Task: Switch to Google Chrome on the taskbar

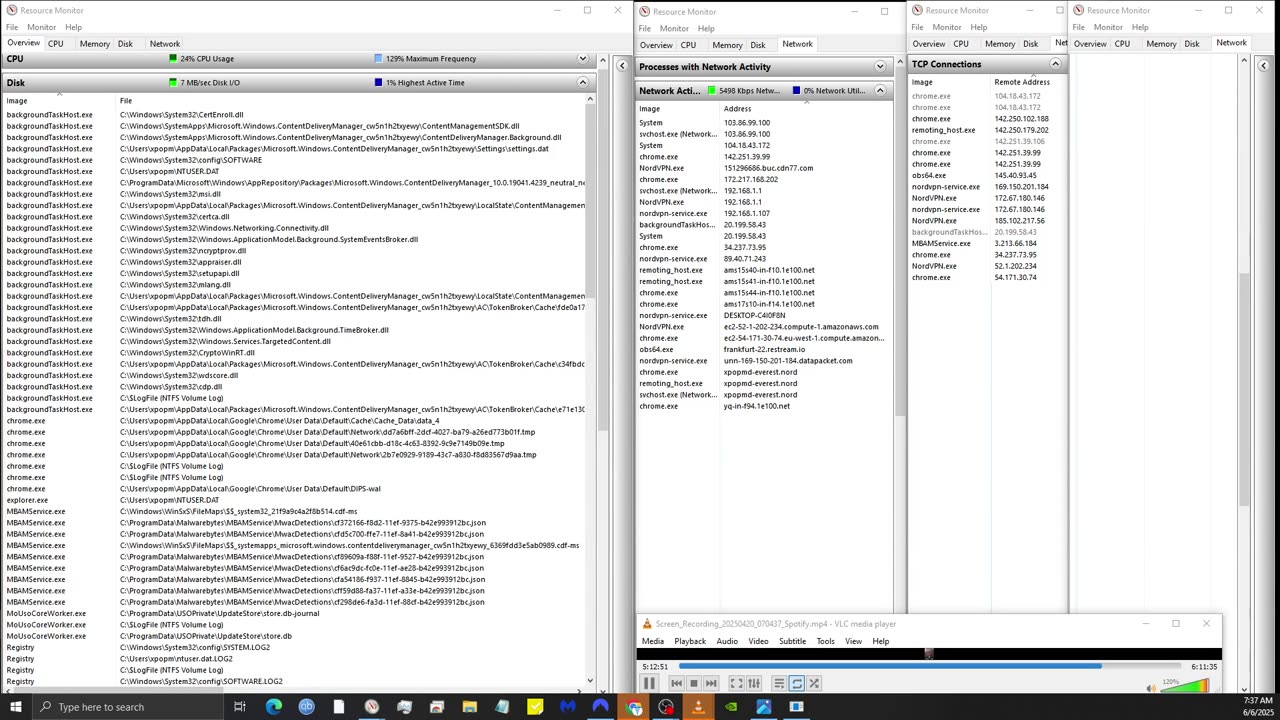Action: point(634,707)
